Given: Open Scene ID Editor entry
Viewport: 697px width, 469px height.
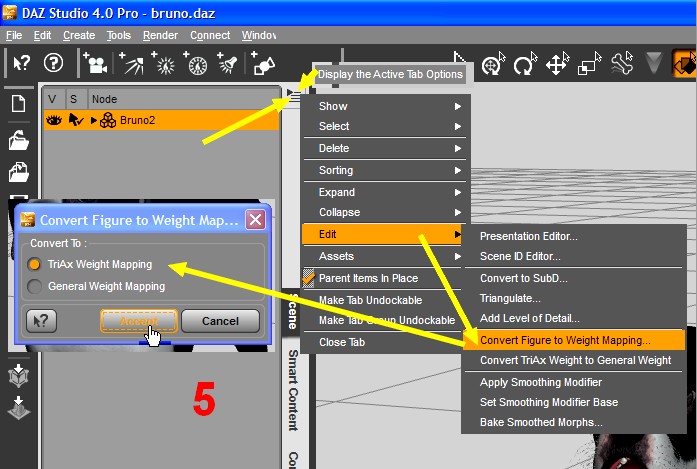Looking at the screenshot, I should click(573, 256).
